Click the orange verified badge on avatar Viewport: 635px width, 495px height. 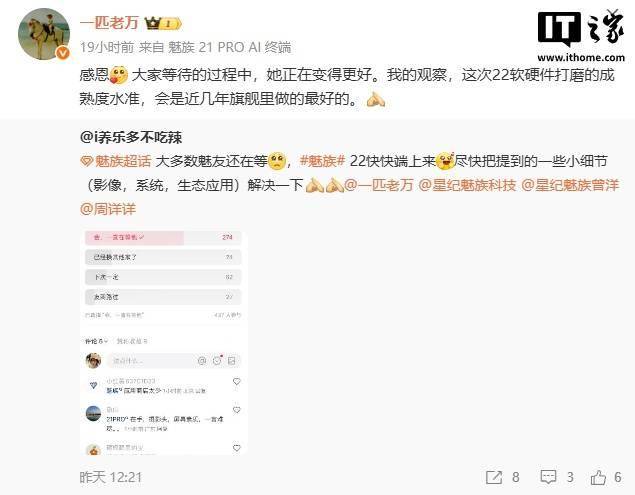point(63,53)
